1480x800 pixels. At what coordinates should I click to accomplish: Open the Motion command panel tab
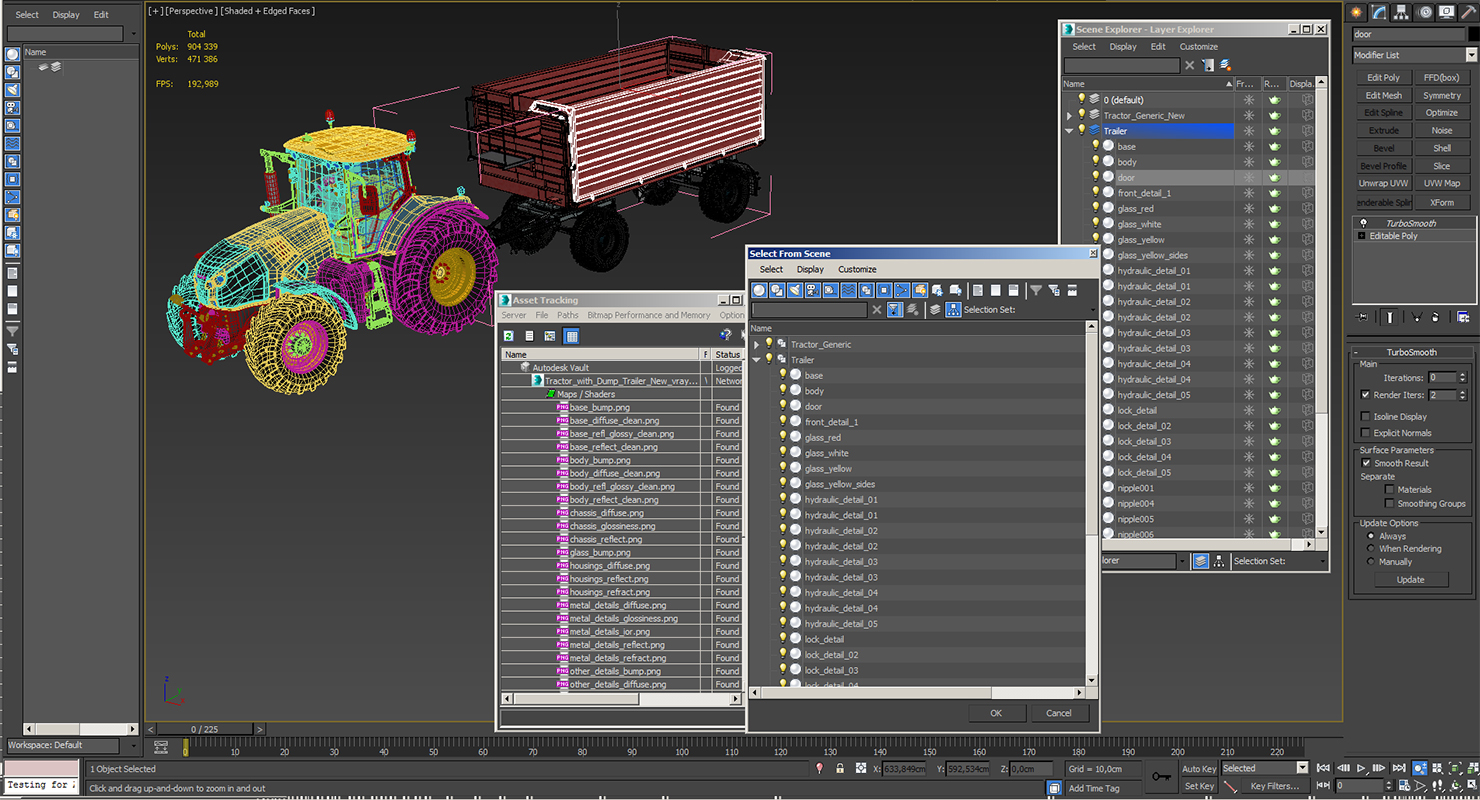(x=1425, y=12)
